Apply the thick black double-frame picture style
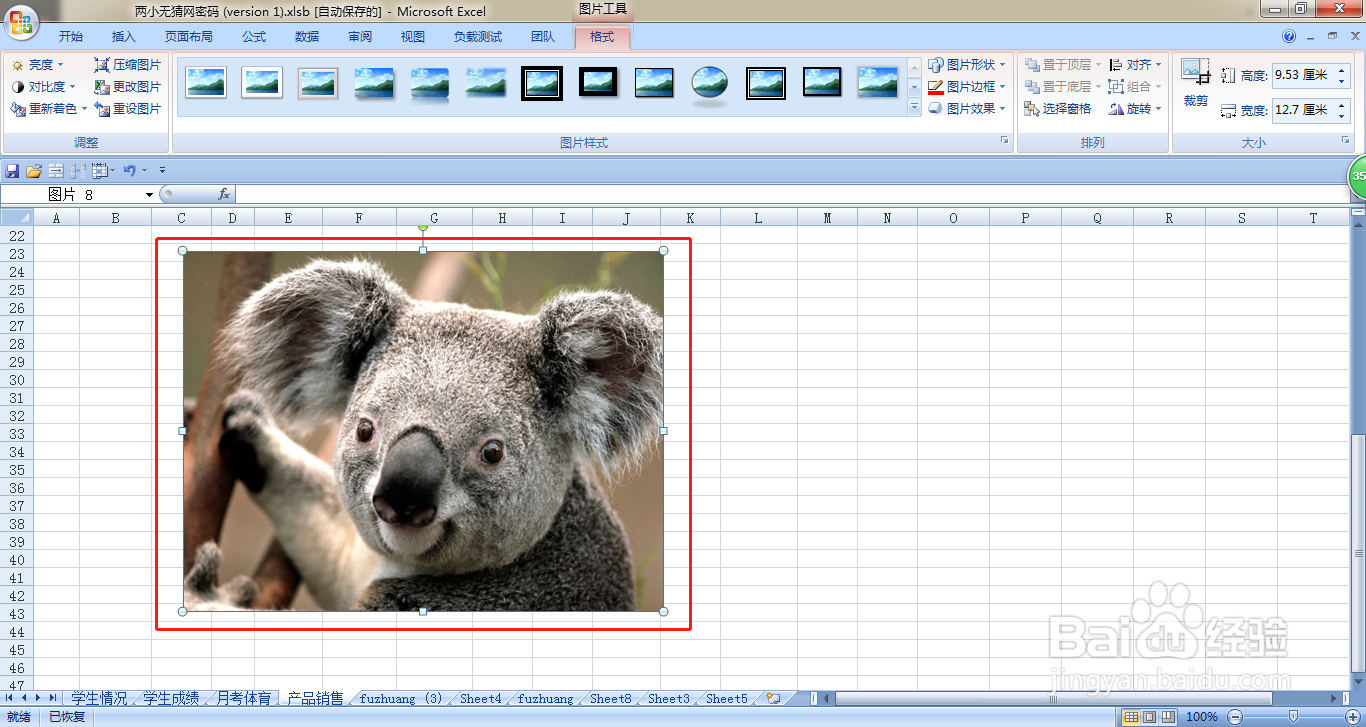This screenshot has height=727, width=1366. [x=542, y=83]
